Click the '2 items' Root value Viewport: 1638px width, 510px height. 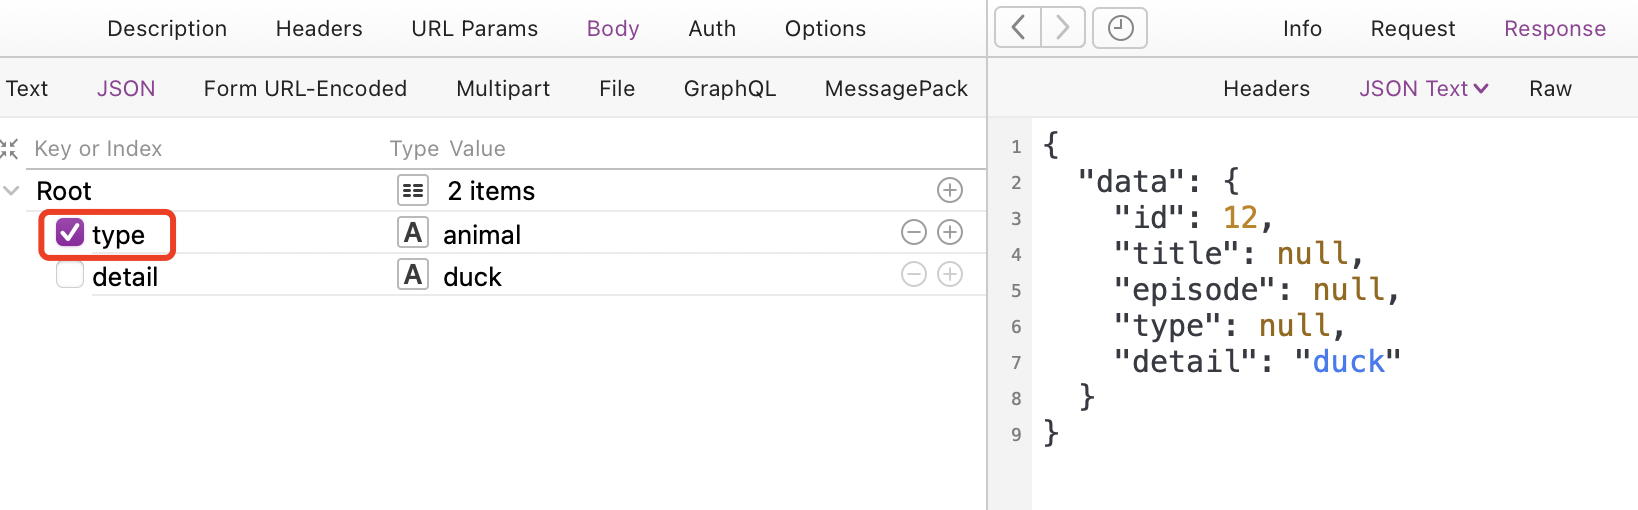491,190
